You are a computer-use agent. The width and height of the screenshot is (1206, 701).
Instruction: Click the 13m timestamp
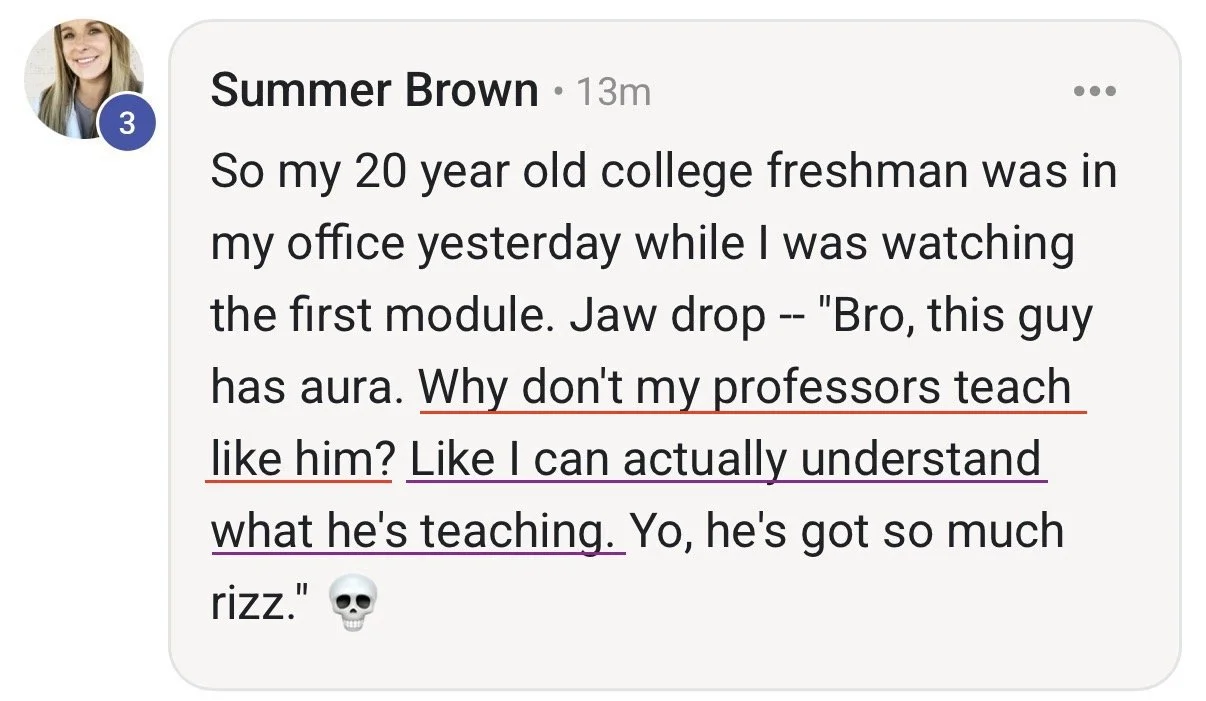click(x=614, y=93)
